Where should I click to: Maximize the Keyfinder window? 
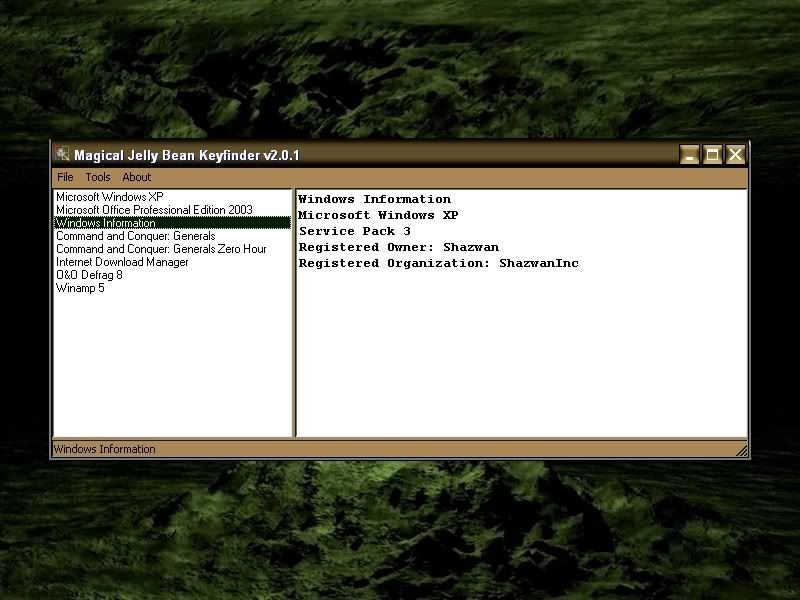pos(712,154)
